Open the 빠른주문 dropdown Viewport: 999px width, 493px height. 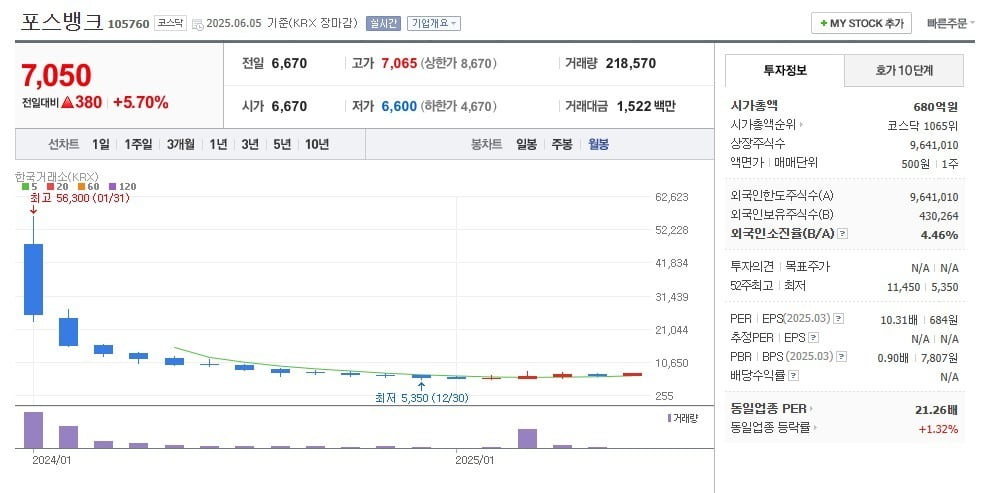(x=951, y=24)
